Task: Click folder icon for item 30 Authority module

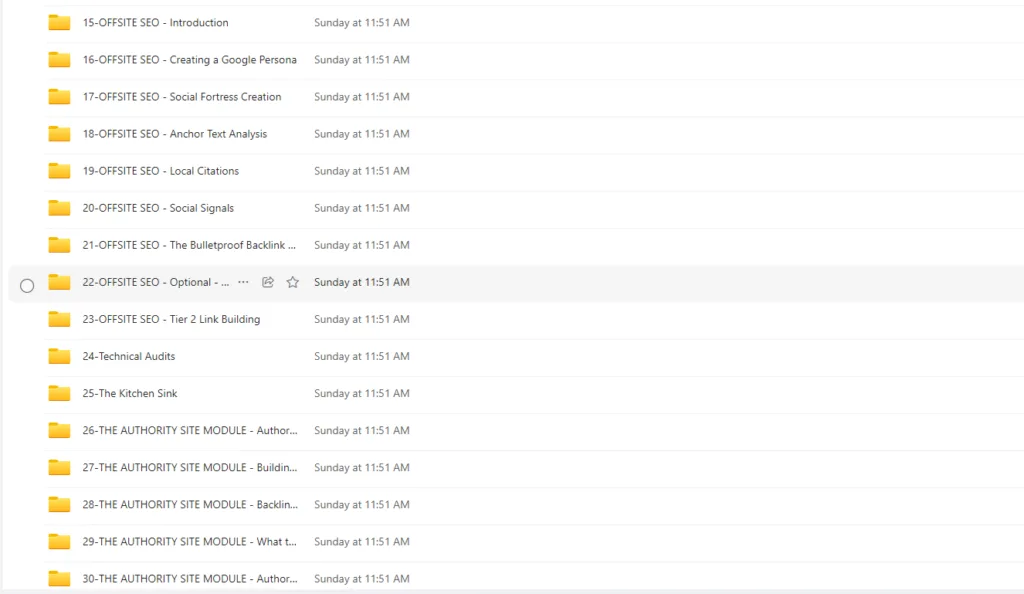Action: tap(59, 578)
